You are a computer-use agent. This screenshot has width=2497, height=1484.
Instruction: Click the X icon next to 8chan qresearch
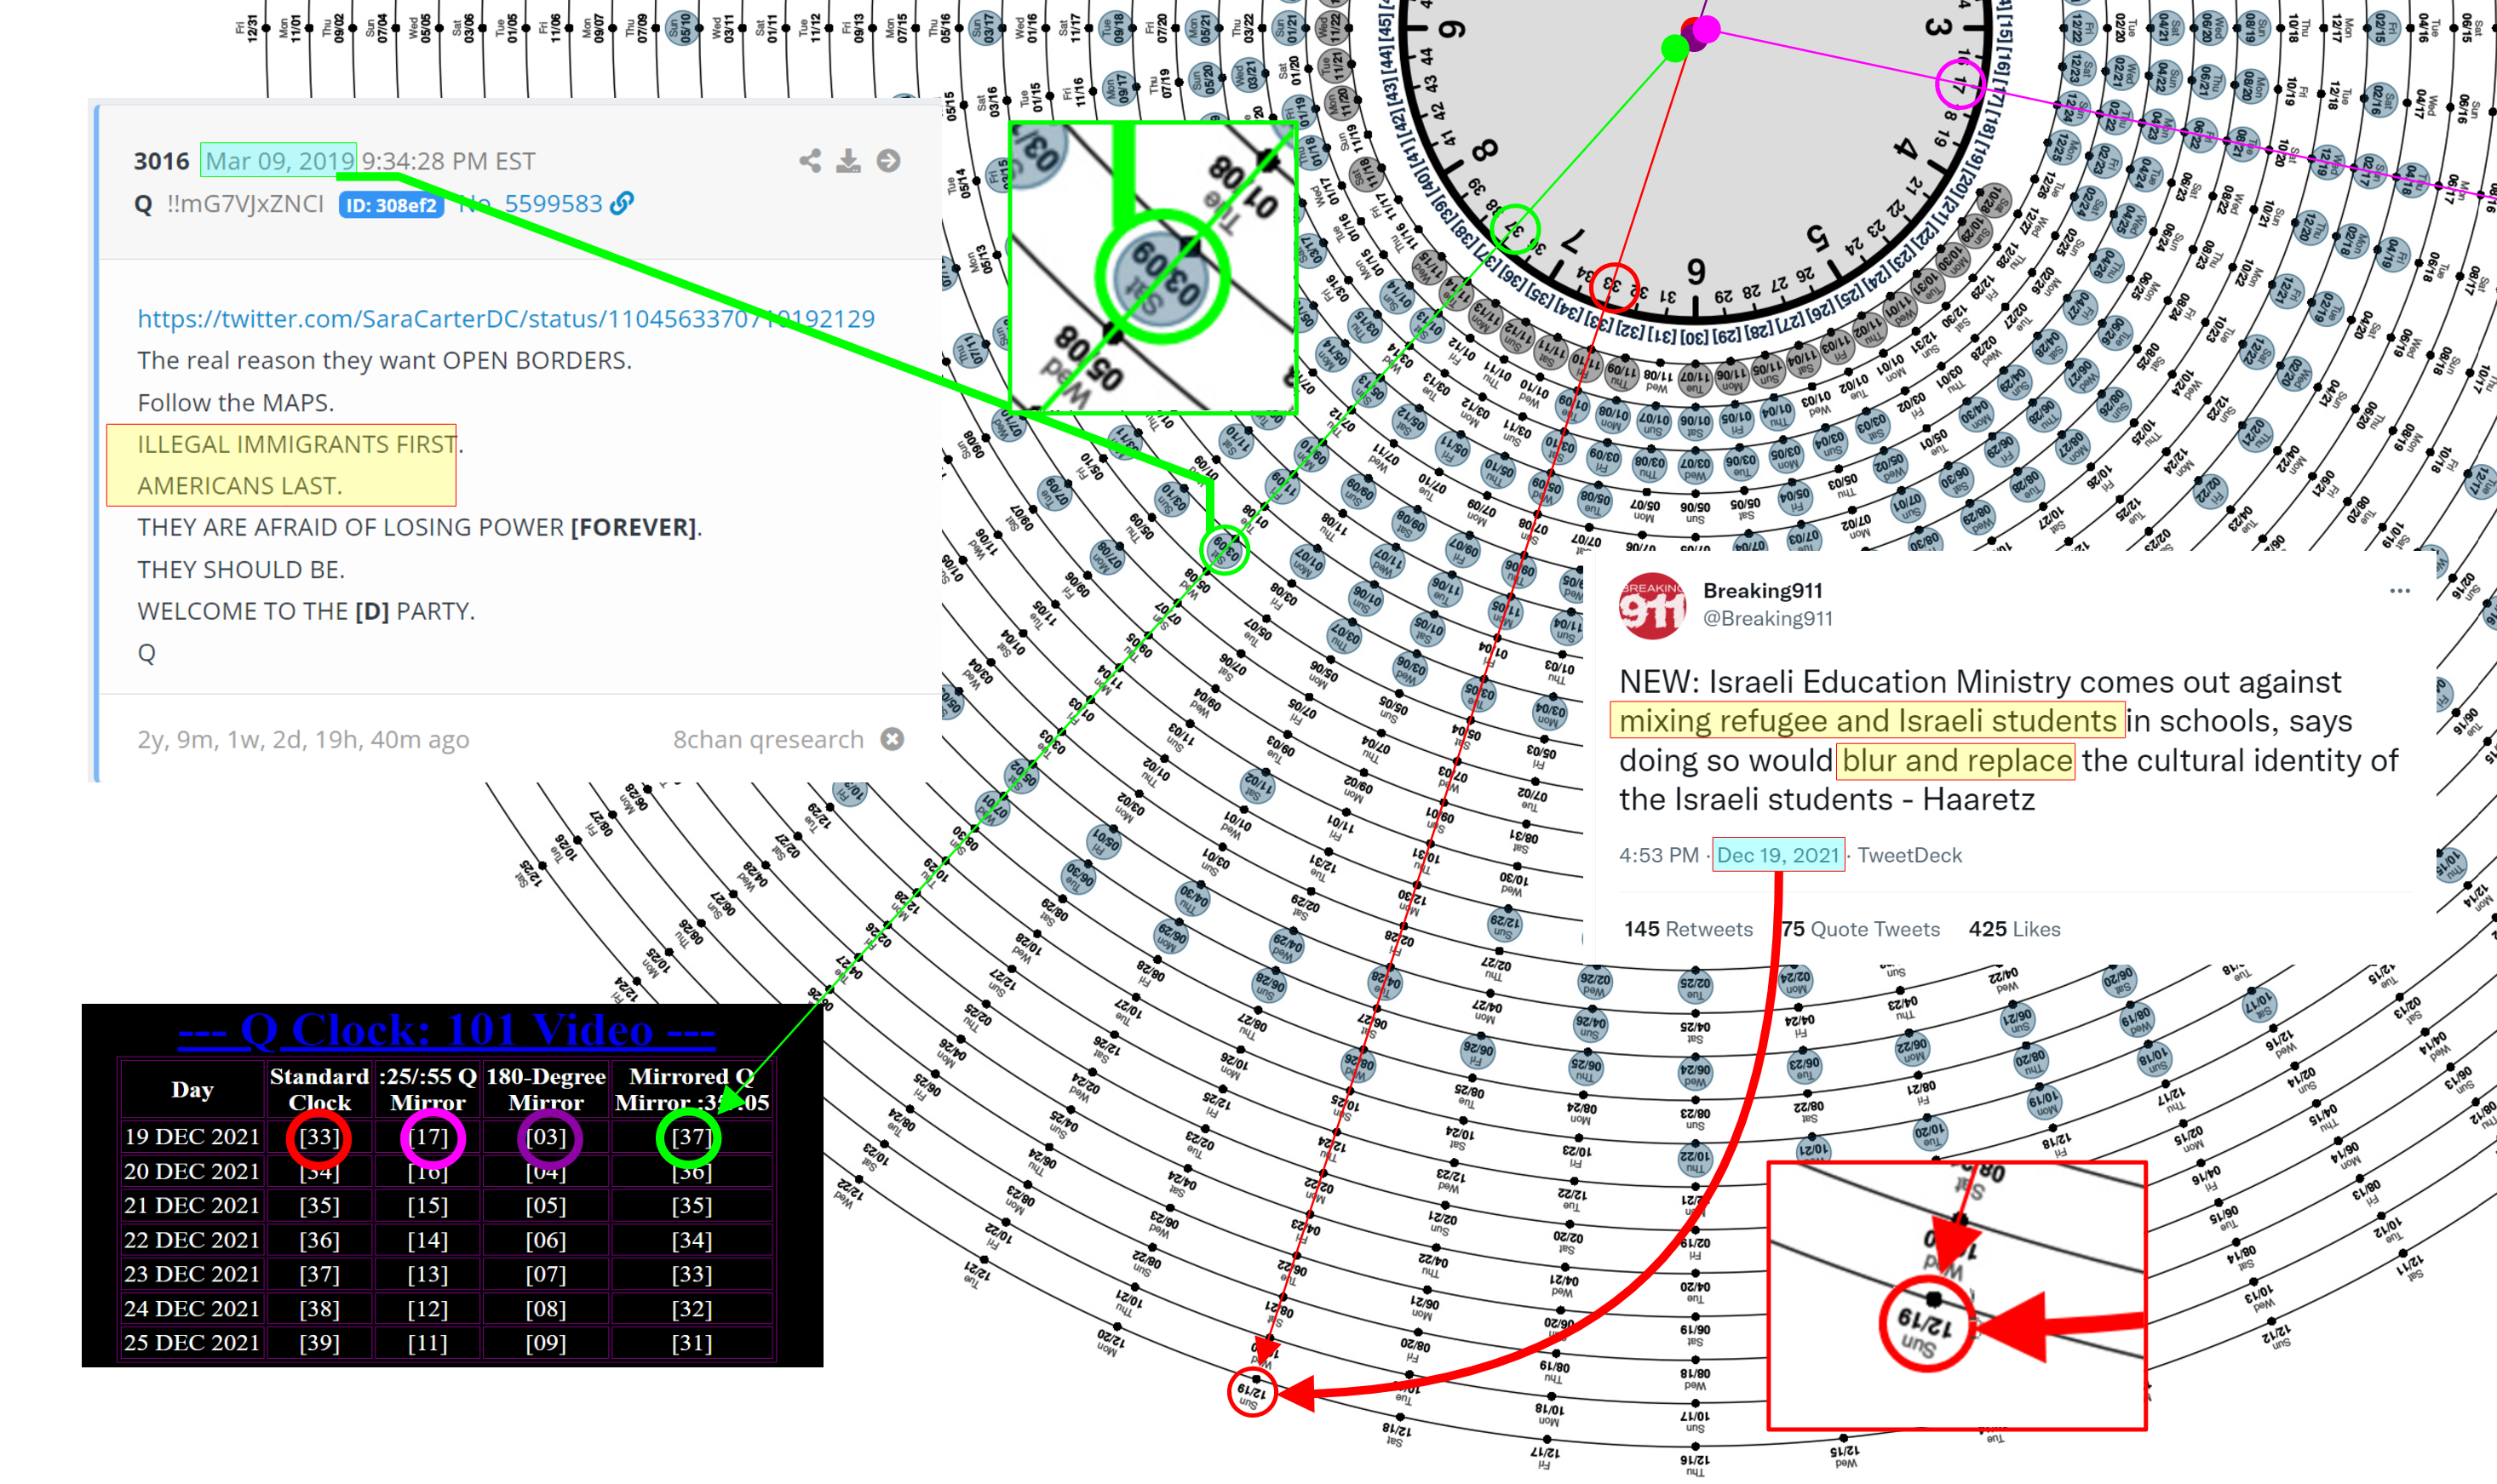point(892,739)
